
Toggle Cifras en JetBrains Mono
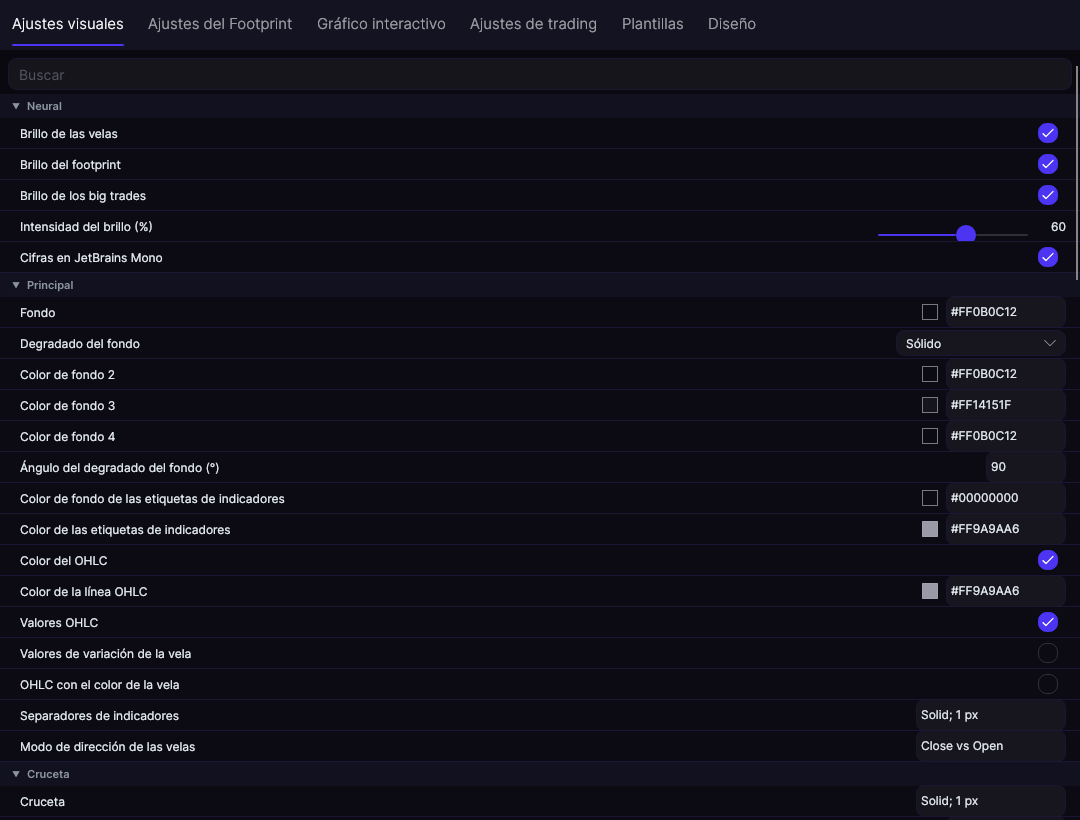click(x=1047, y=257)
